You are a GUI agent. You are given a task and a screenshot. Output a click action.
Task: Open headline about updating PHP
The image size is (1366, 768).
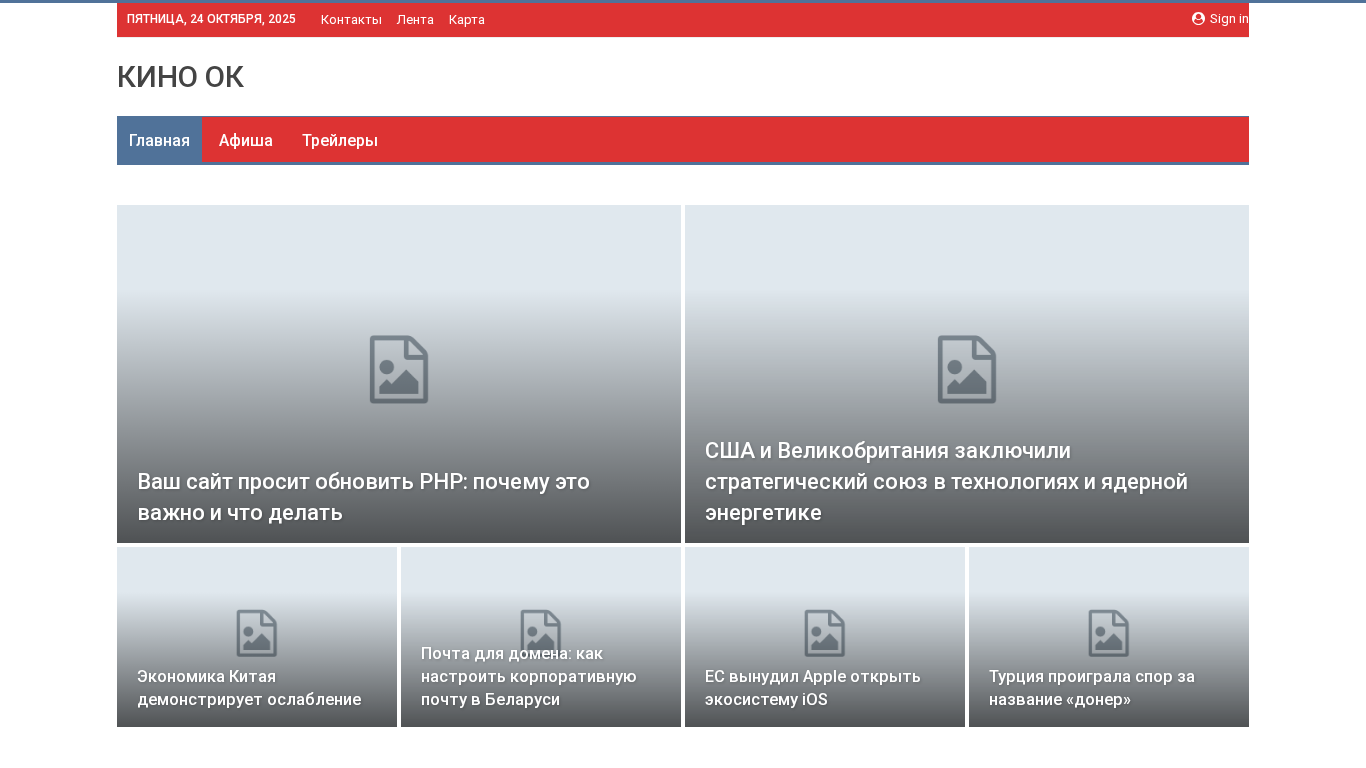coord(364,497)
